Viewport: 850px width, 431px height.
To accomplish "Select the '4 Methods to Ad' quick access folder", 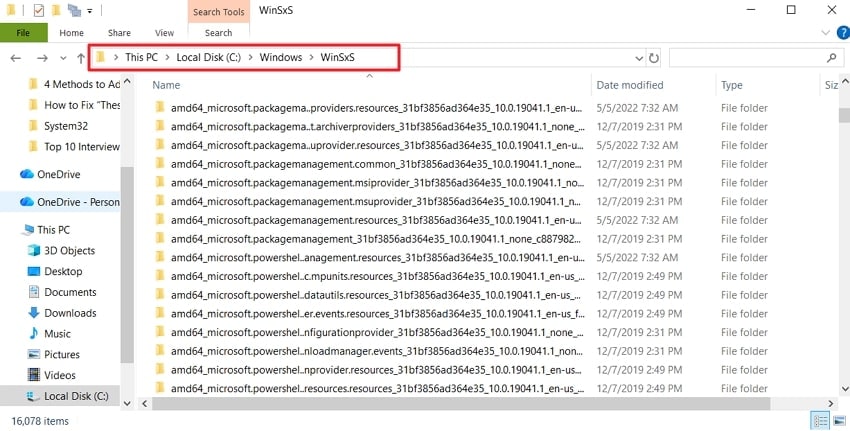I will click(x=74, y=84).
